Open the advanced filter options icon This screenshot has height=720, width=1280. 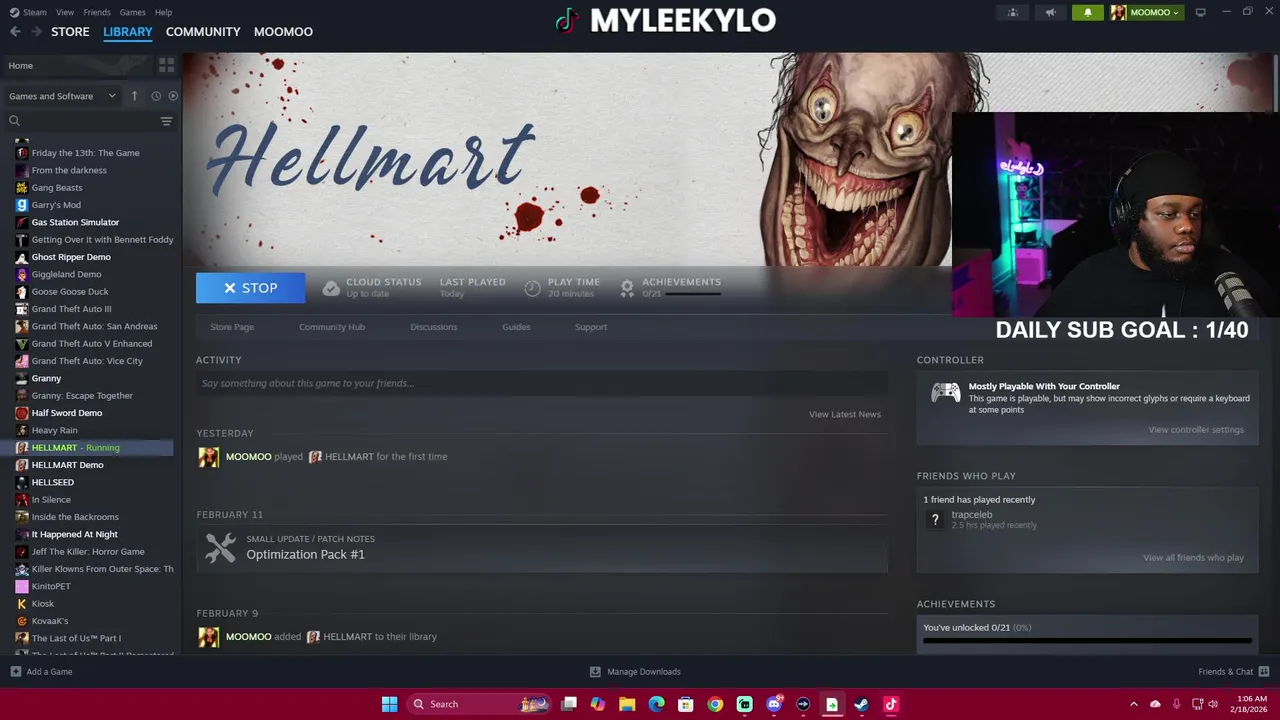(166, 121)
